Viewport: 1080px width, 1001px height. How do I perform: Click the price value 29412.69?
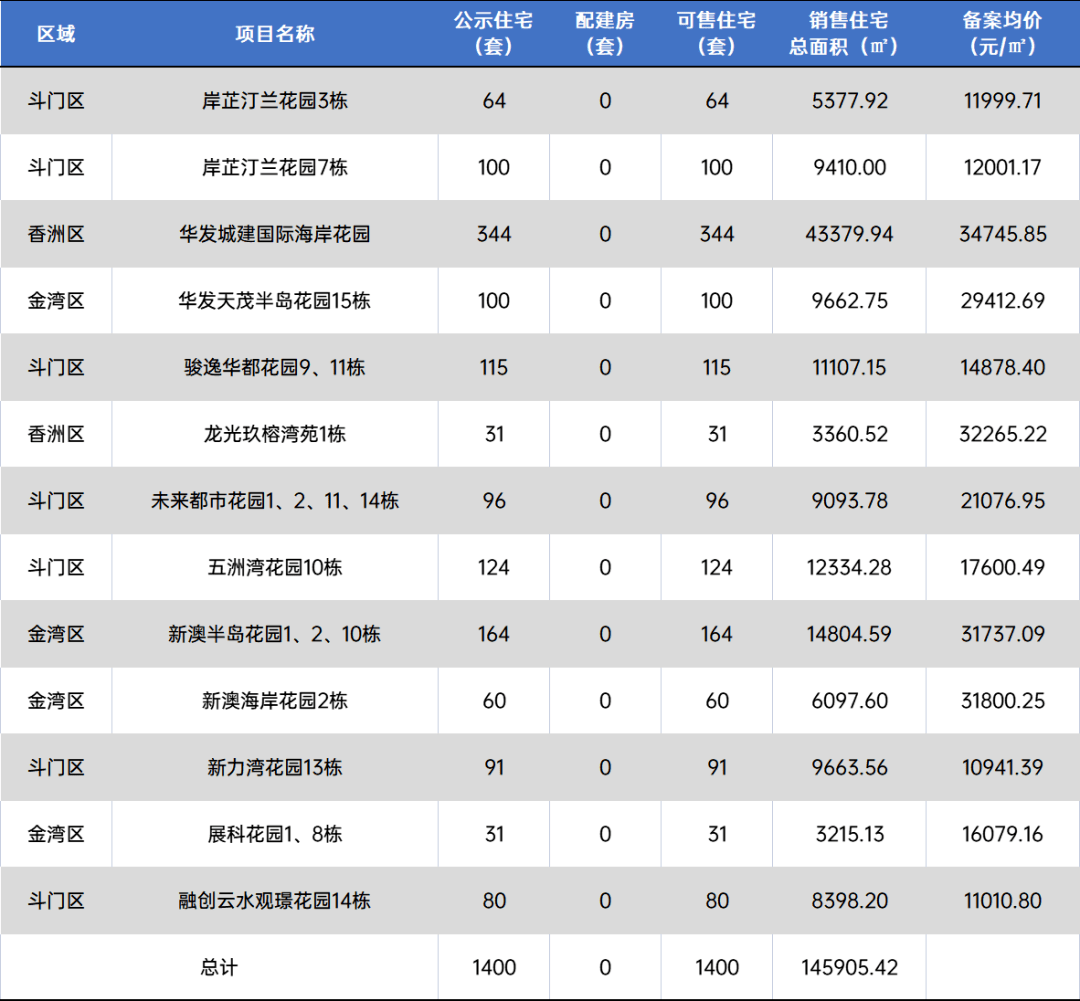point(1003,301)
